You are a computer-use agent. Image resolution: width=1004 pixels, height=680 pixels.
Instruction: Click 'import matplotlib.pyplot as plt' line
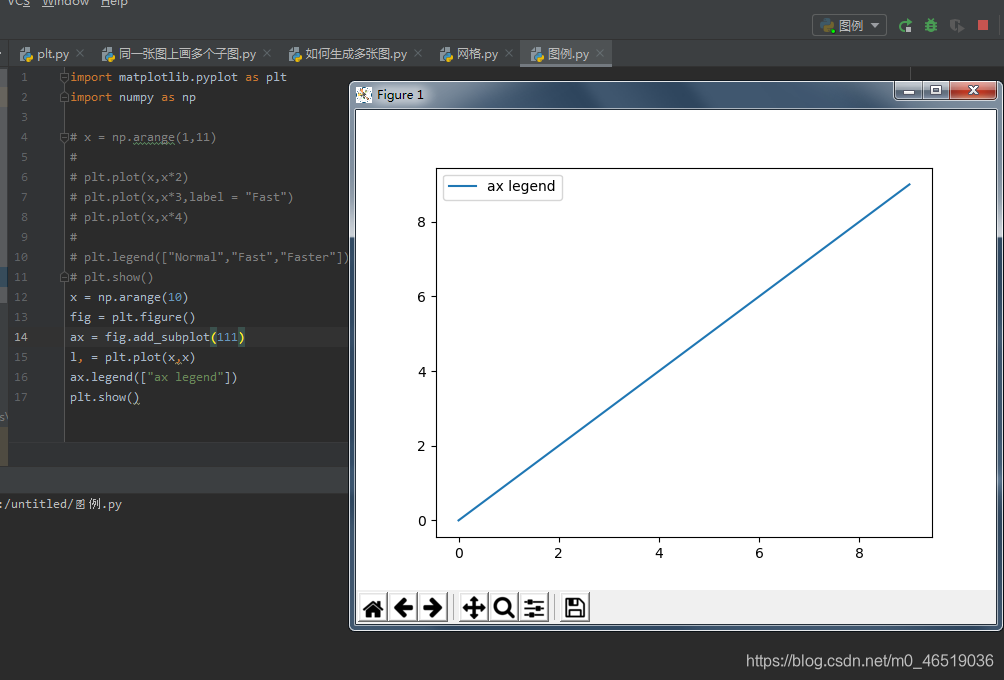(x=179, y=77)
